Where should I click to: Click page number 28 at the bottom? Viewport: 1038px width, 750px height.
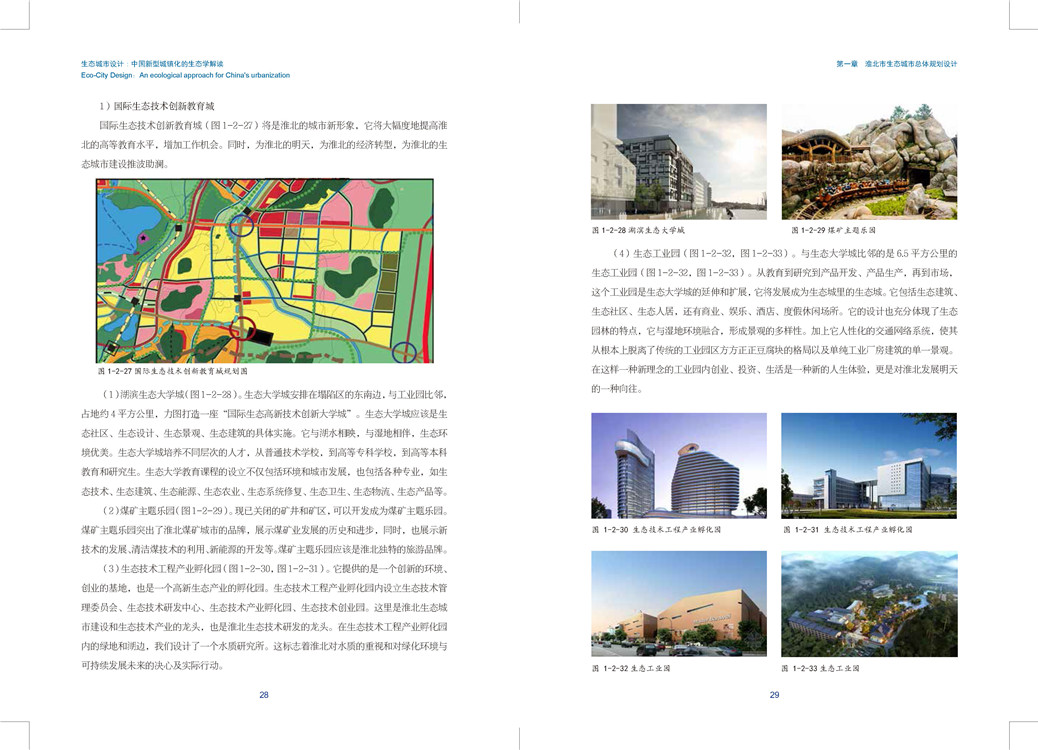[264, 695]
